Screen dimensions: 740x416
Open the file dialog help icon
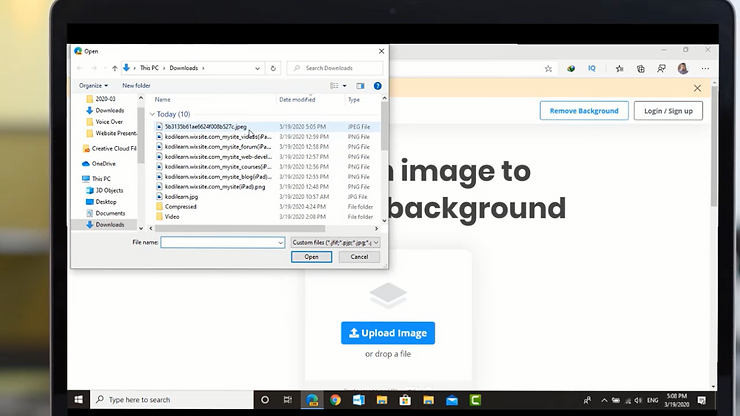click(x=378, y=86)
